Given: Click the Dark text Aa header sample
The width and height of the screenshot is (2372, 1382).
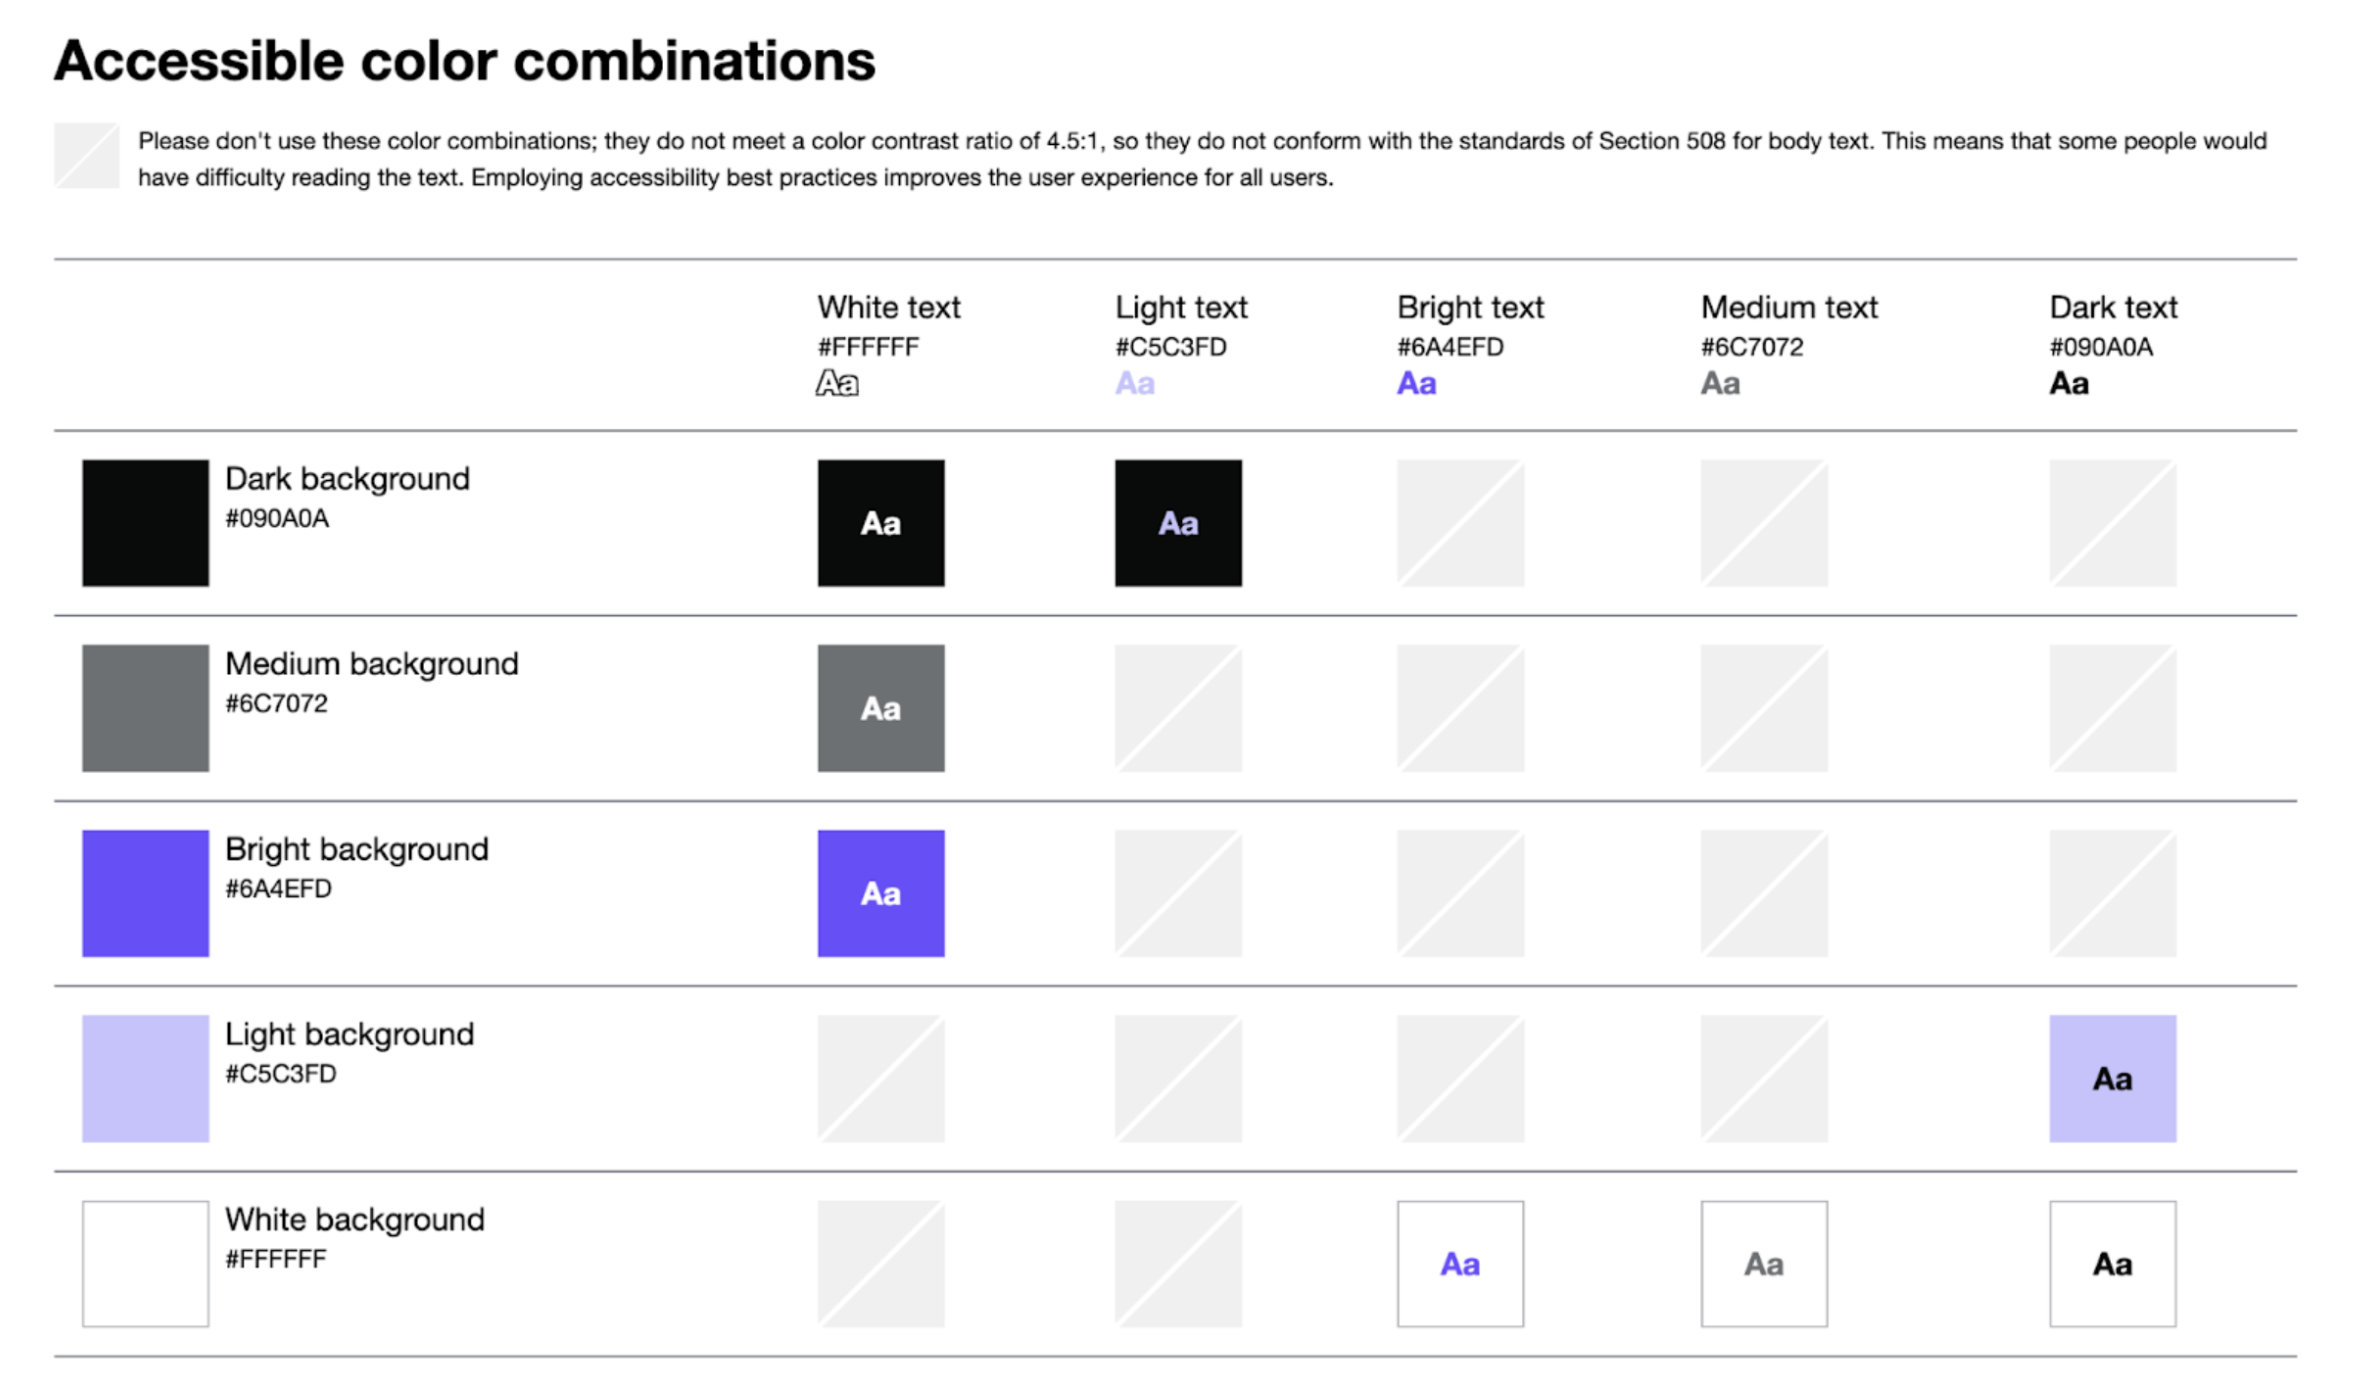Looking at the screenshot, I should [x=2069, y=384].
